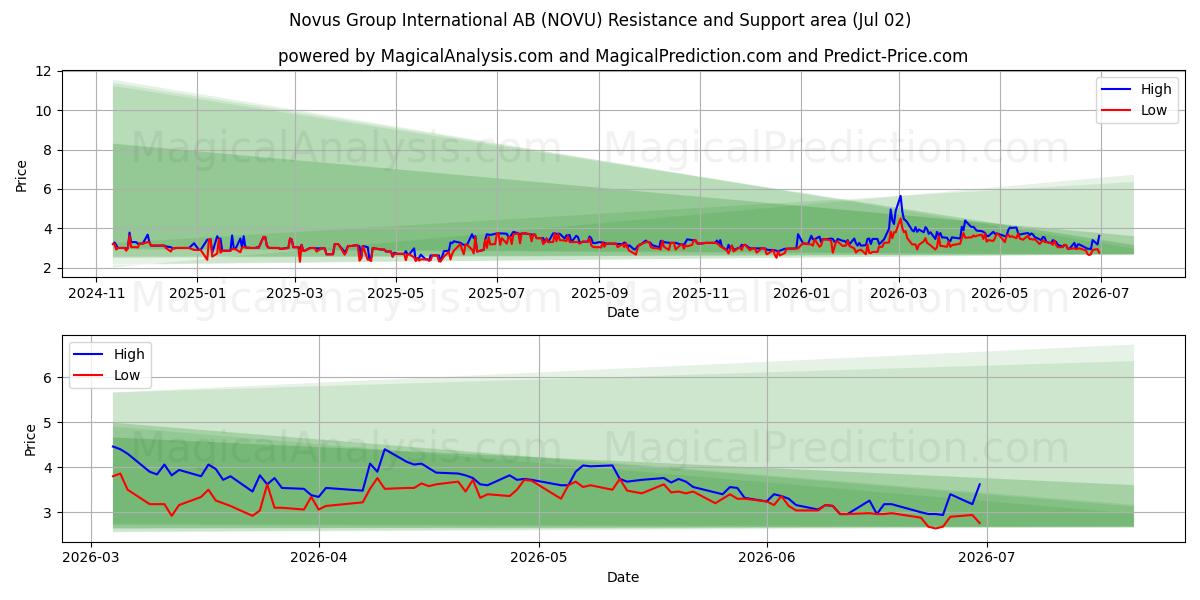Click the '2026-01' tick label on the top chart's x-axis
Screen dimensions: 1200x600
802,293
